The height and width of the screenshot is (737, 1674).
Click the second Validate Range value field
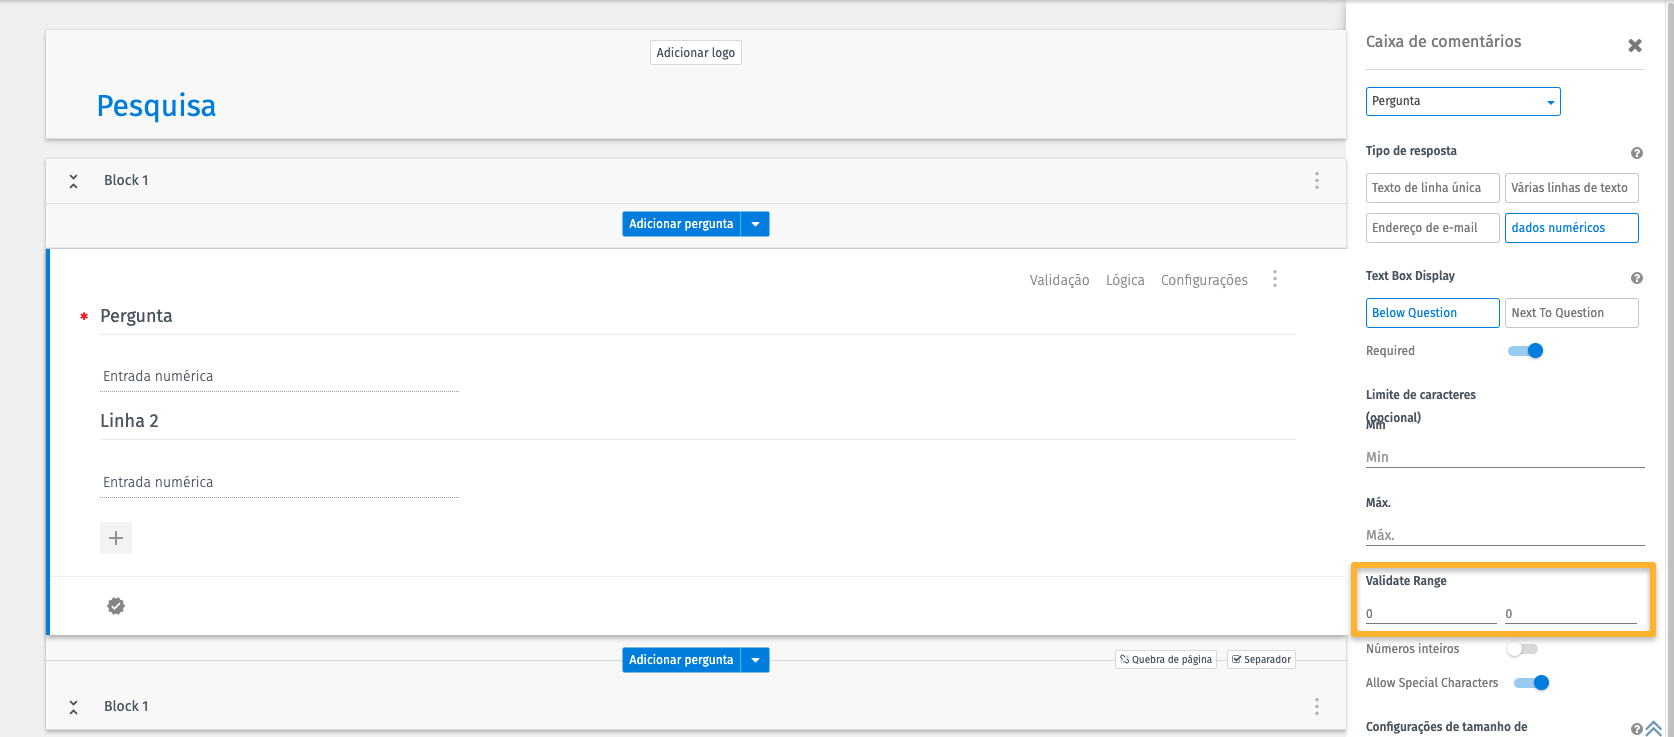[1571, 614]
